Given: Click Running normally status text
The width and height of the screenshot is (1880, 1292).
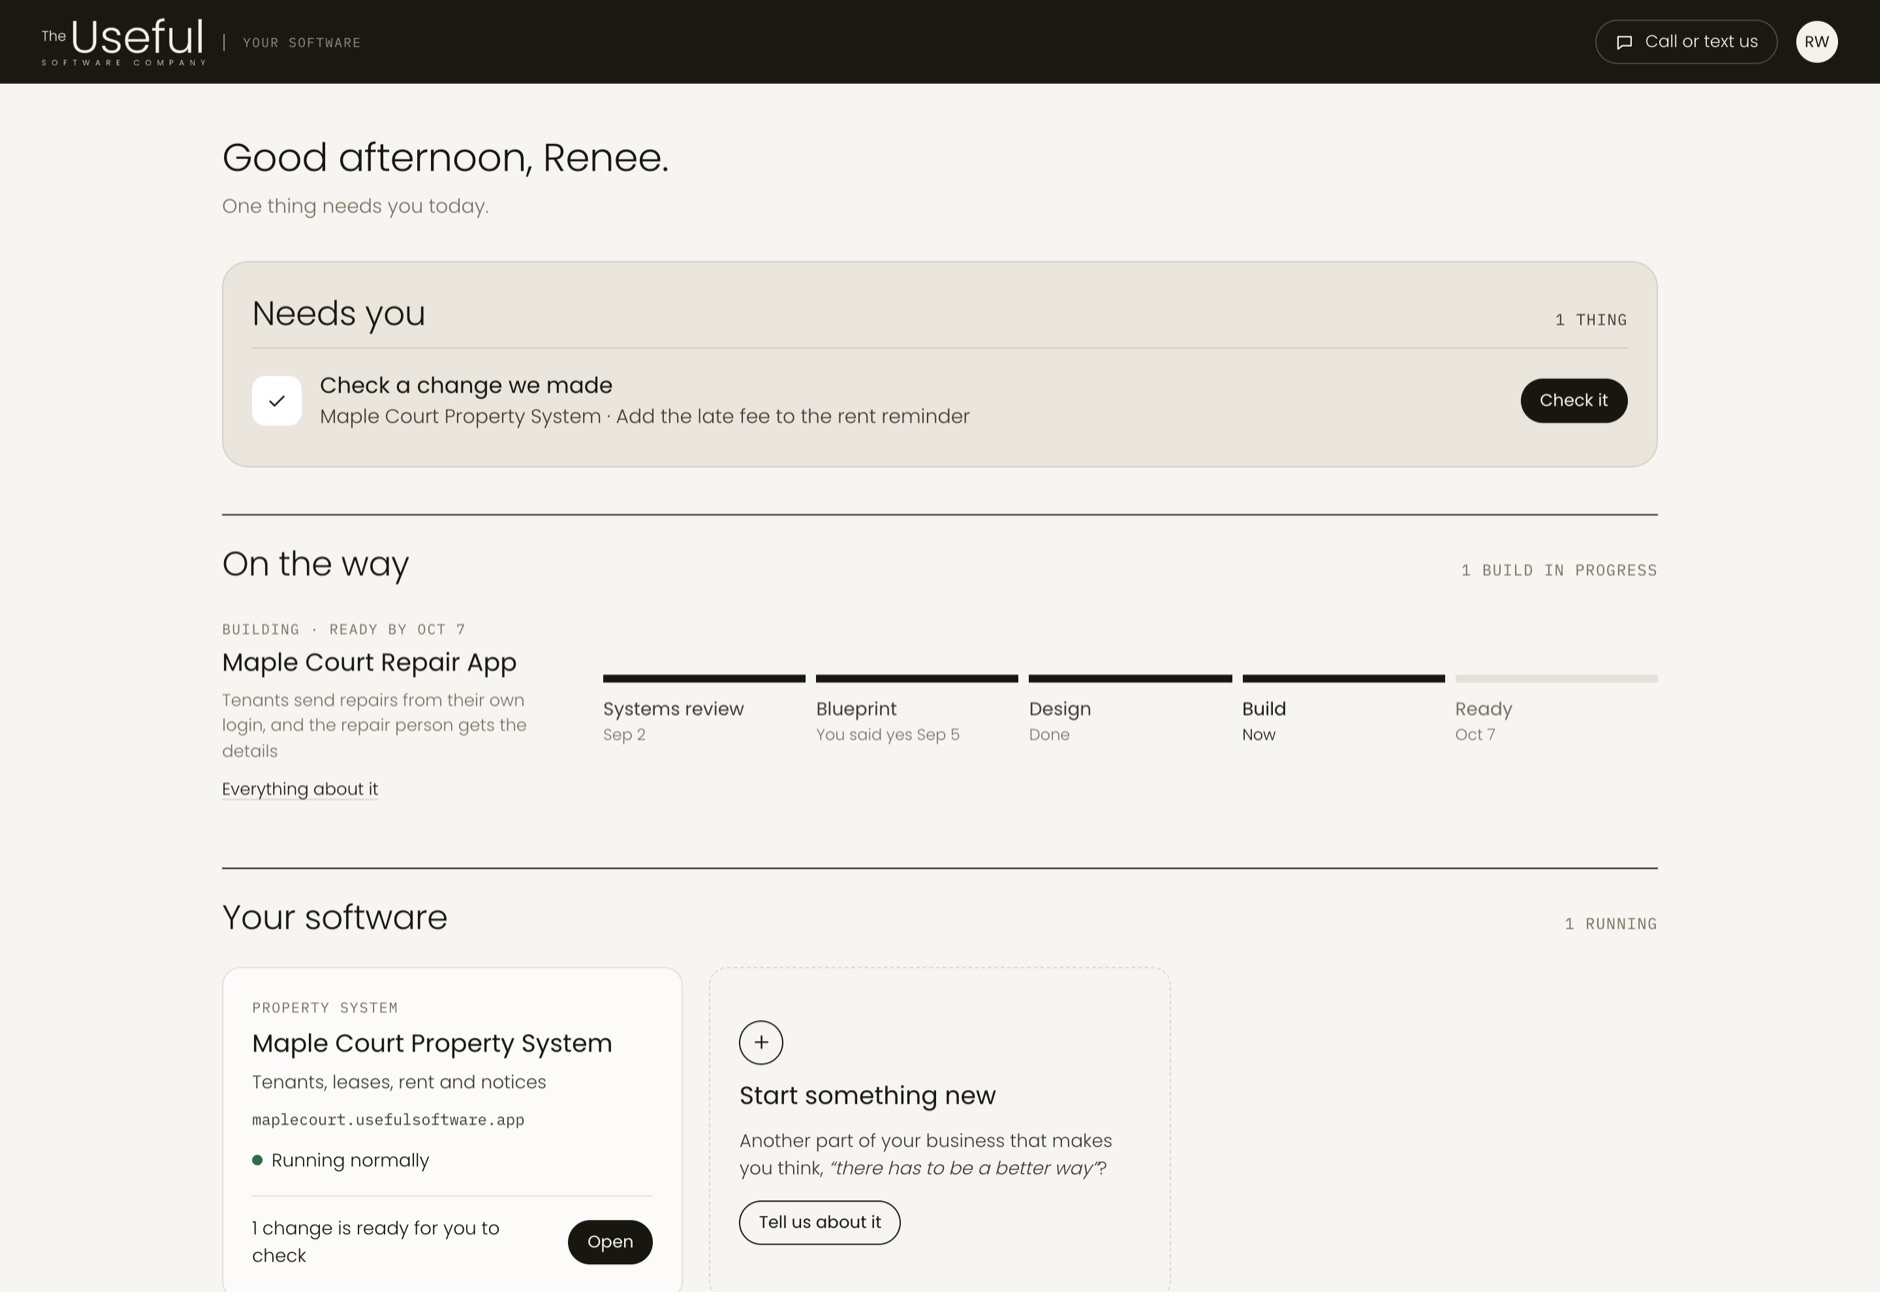Looking at the screenshot, I should pyautogui.click(x=350, y=1160).
